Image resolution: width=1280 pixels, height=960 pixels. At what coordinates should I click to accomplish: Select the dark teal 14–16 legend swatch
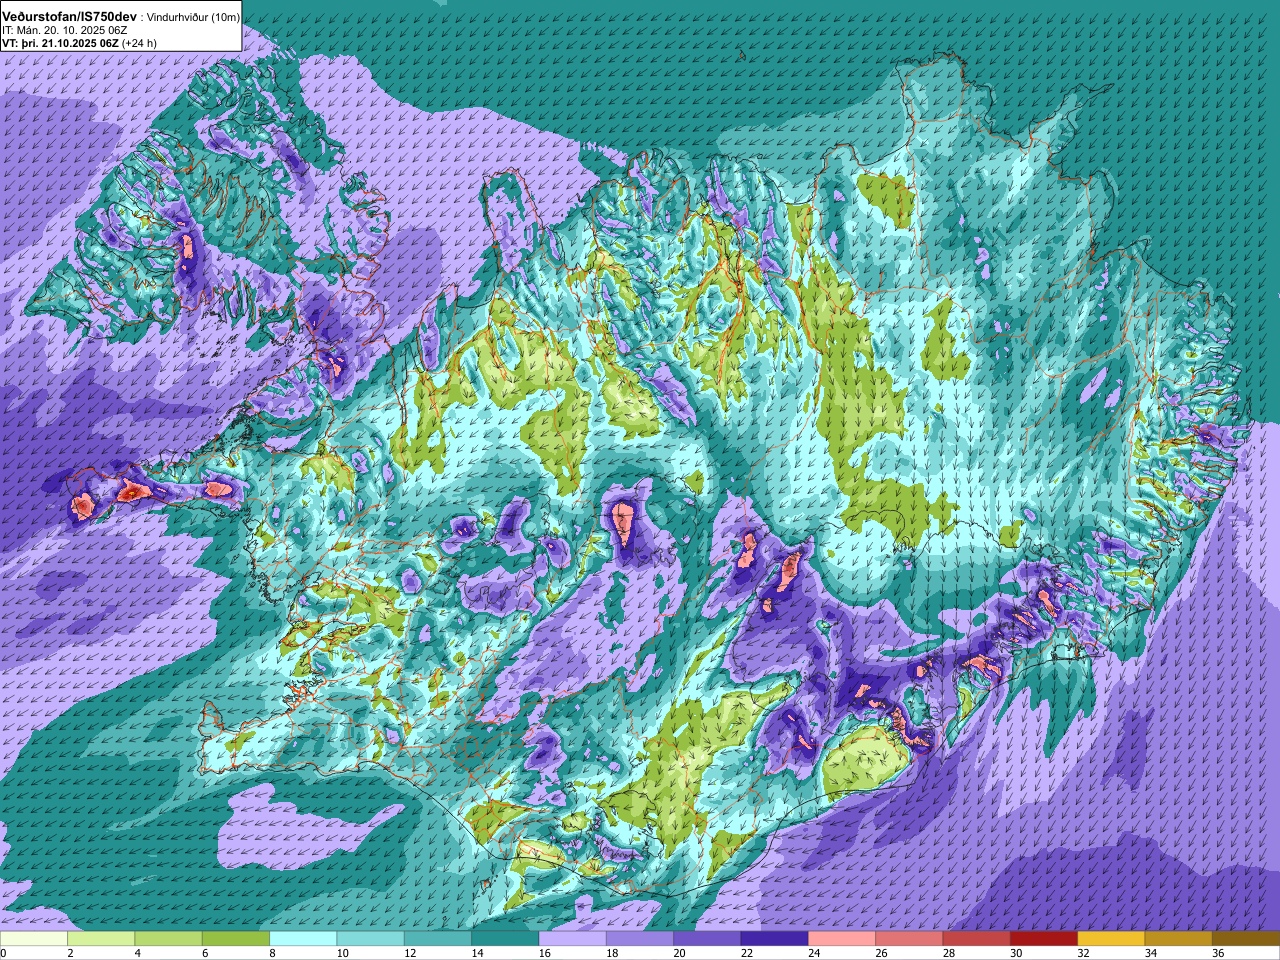(x=505, y=939)
